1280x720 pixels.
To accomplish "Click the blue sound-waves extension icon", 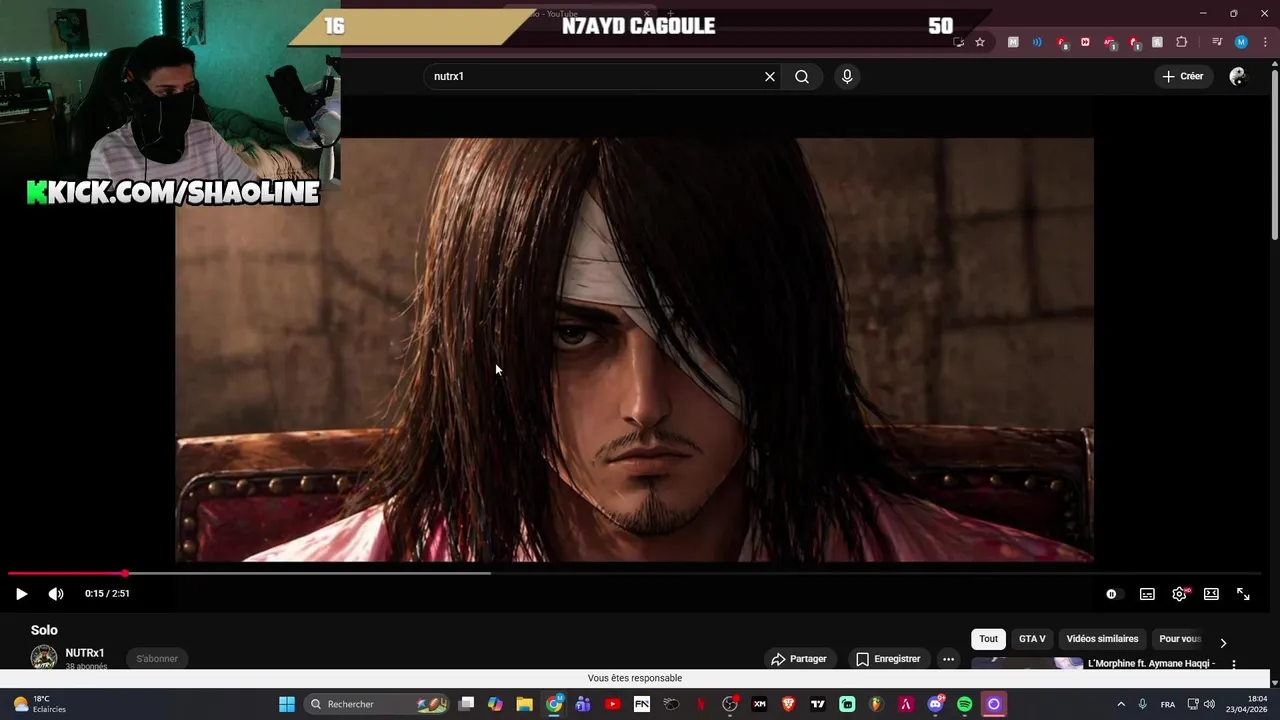I will click(1037, 42).
